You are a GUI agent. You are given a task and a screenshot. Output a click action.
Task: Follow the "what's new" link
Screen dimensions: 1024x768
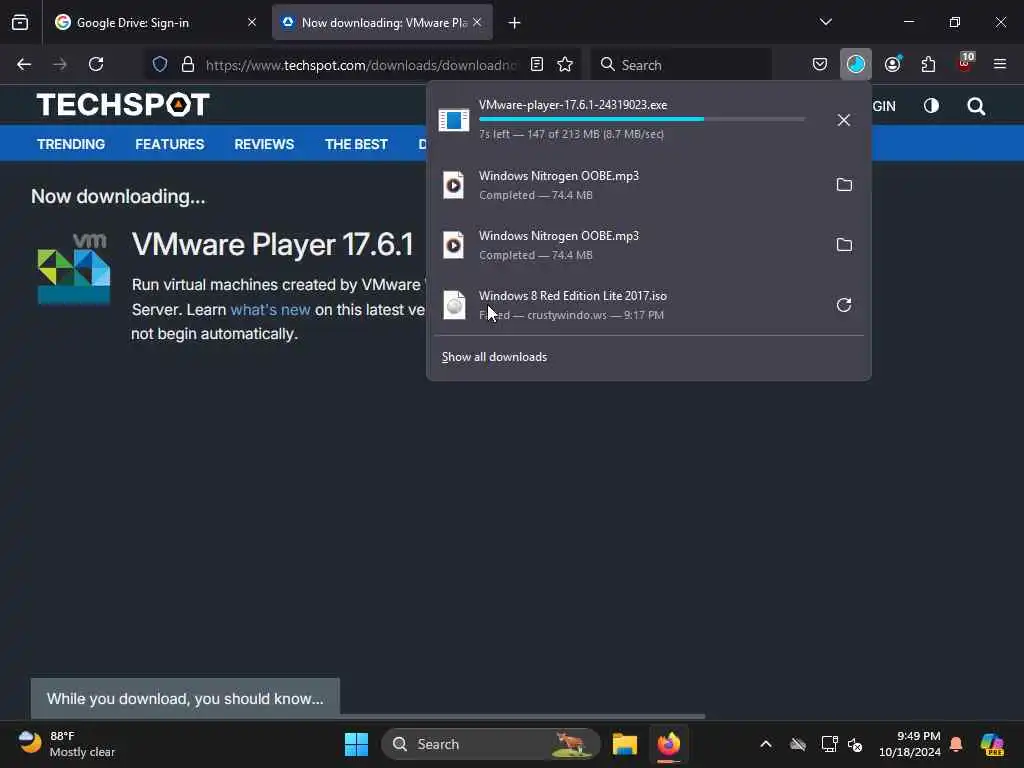click(270, 310)
